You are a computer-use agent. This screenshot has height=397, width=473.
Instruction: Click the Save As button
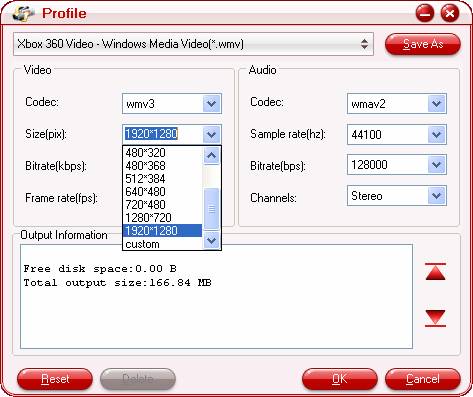[423, 44]
